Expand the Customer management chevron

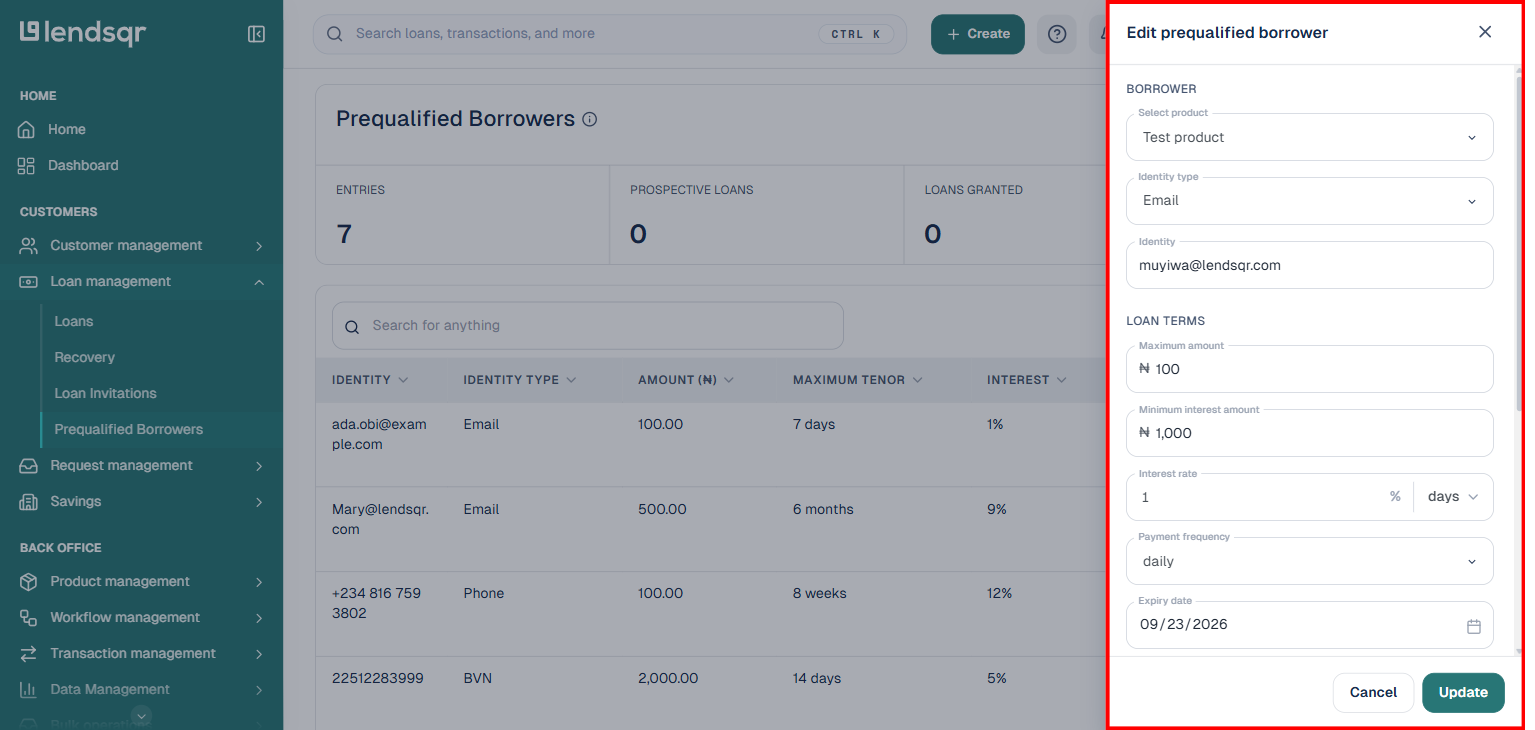pyautogui.click(x=259, y=246)
